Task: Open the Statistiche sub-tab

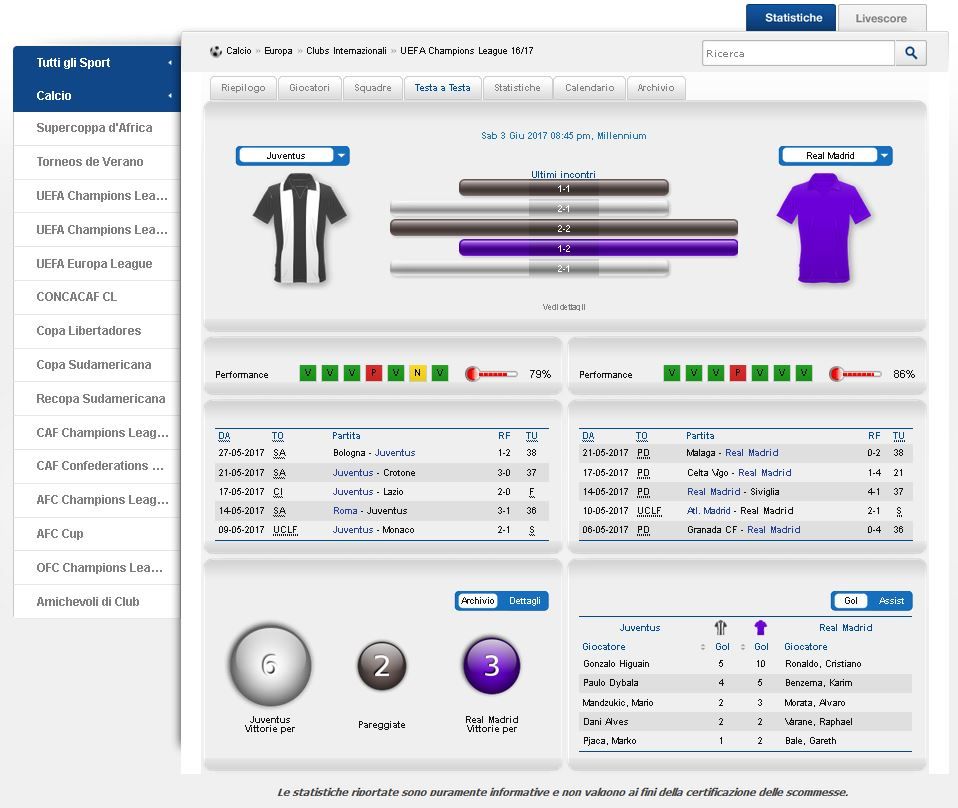Action: pos(517,87)
